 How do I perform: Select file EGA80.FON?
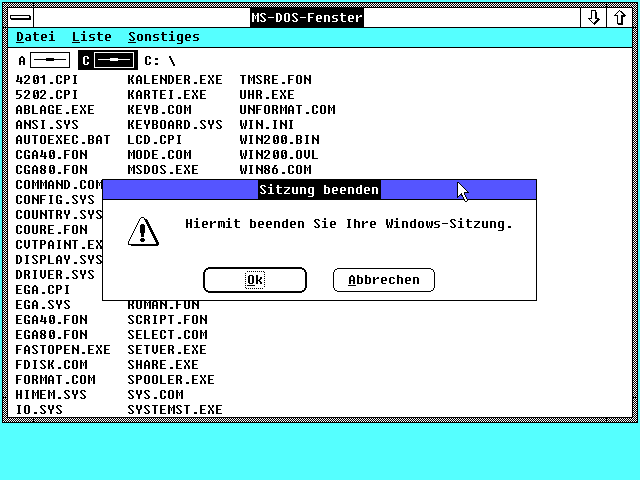[x=51, y=335]
